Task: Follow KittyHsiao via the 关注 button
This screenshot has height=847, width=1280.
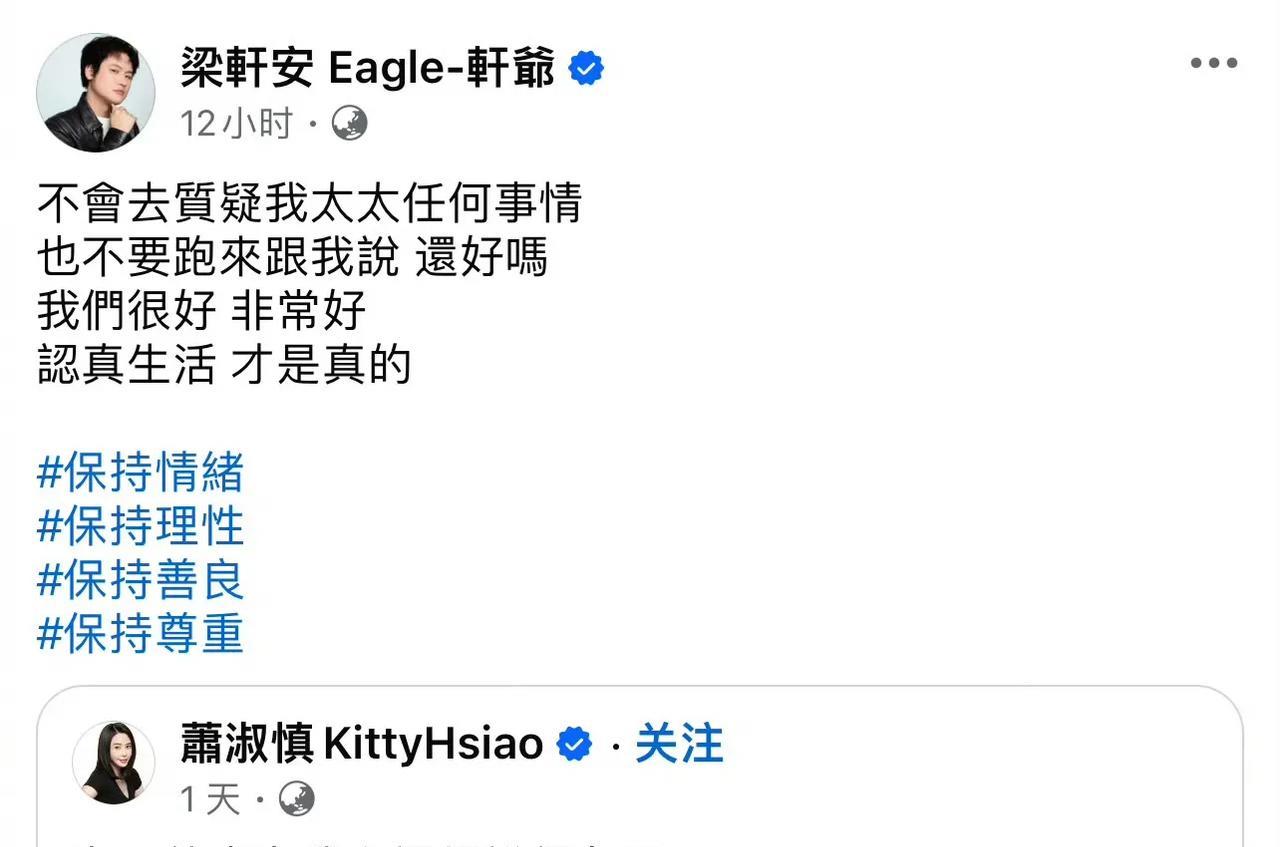Action: (679, 745)
